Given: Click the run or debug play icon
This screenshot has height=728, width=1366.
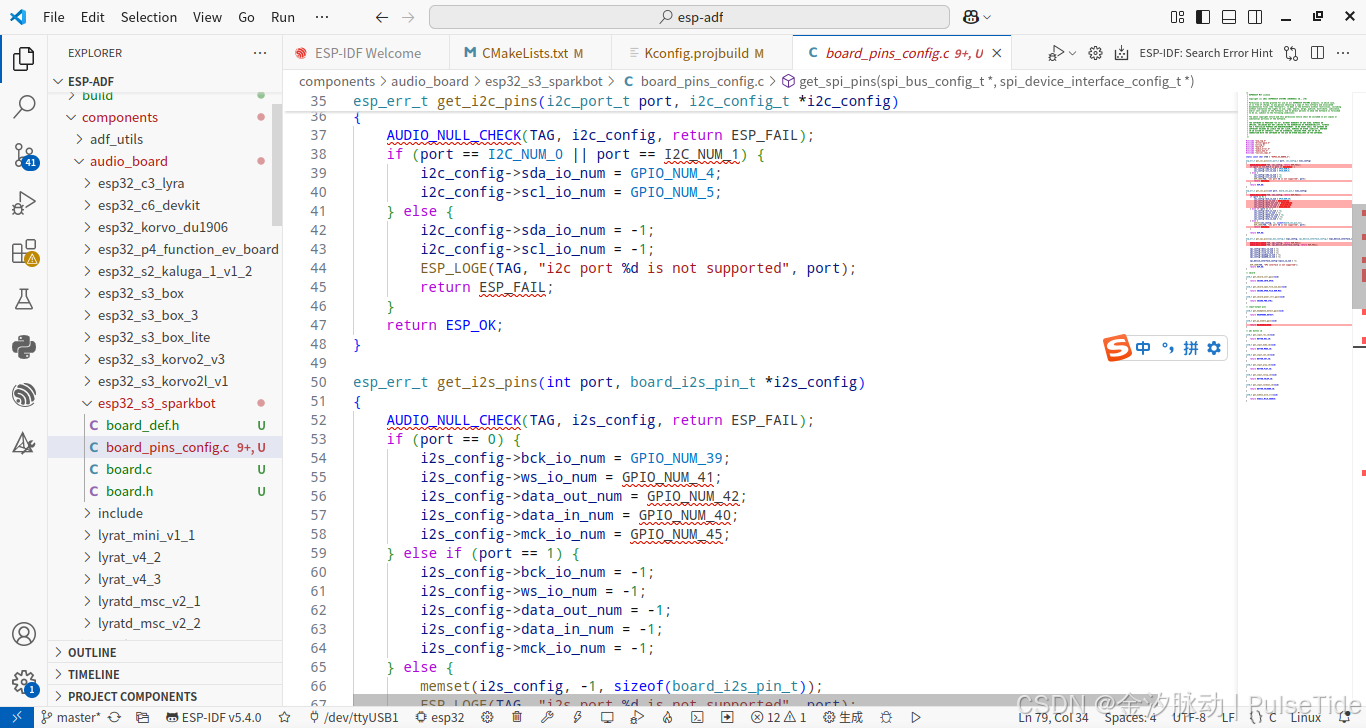Looking at the screenshot, I should pyautogui.click(x=1056, y=53).
